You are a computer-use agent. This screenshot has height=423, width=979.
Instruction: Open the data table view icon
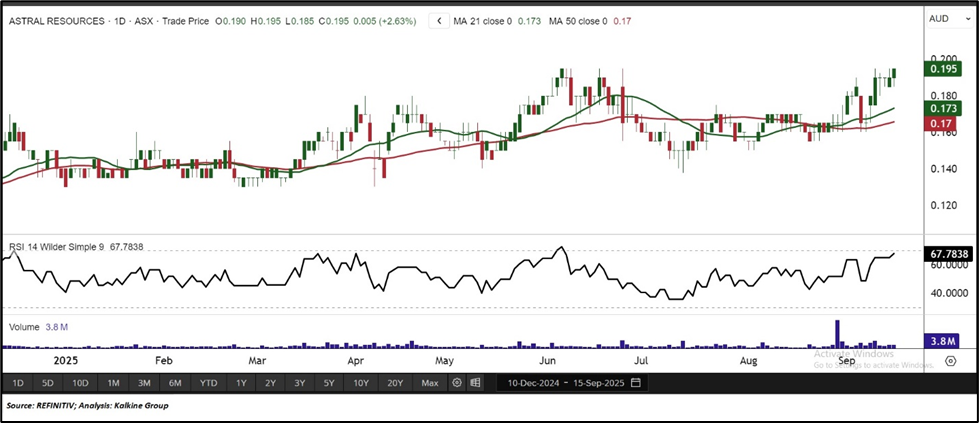[475, 382]
